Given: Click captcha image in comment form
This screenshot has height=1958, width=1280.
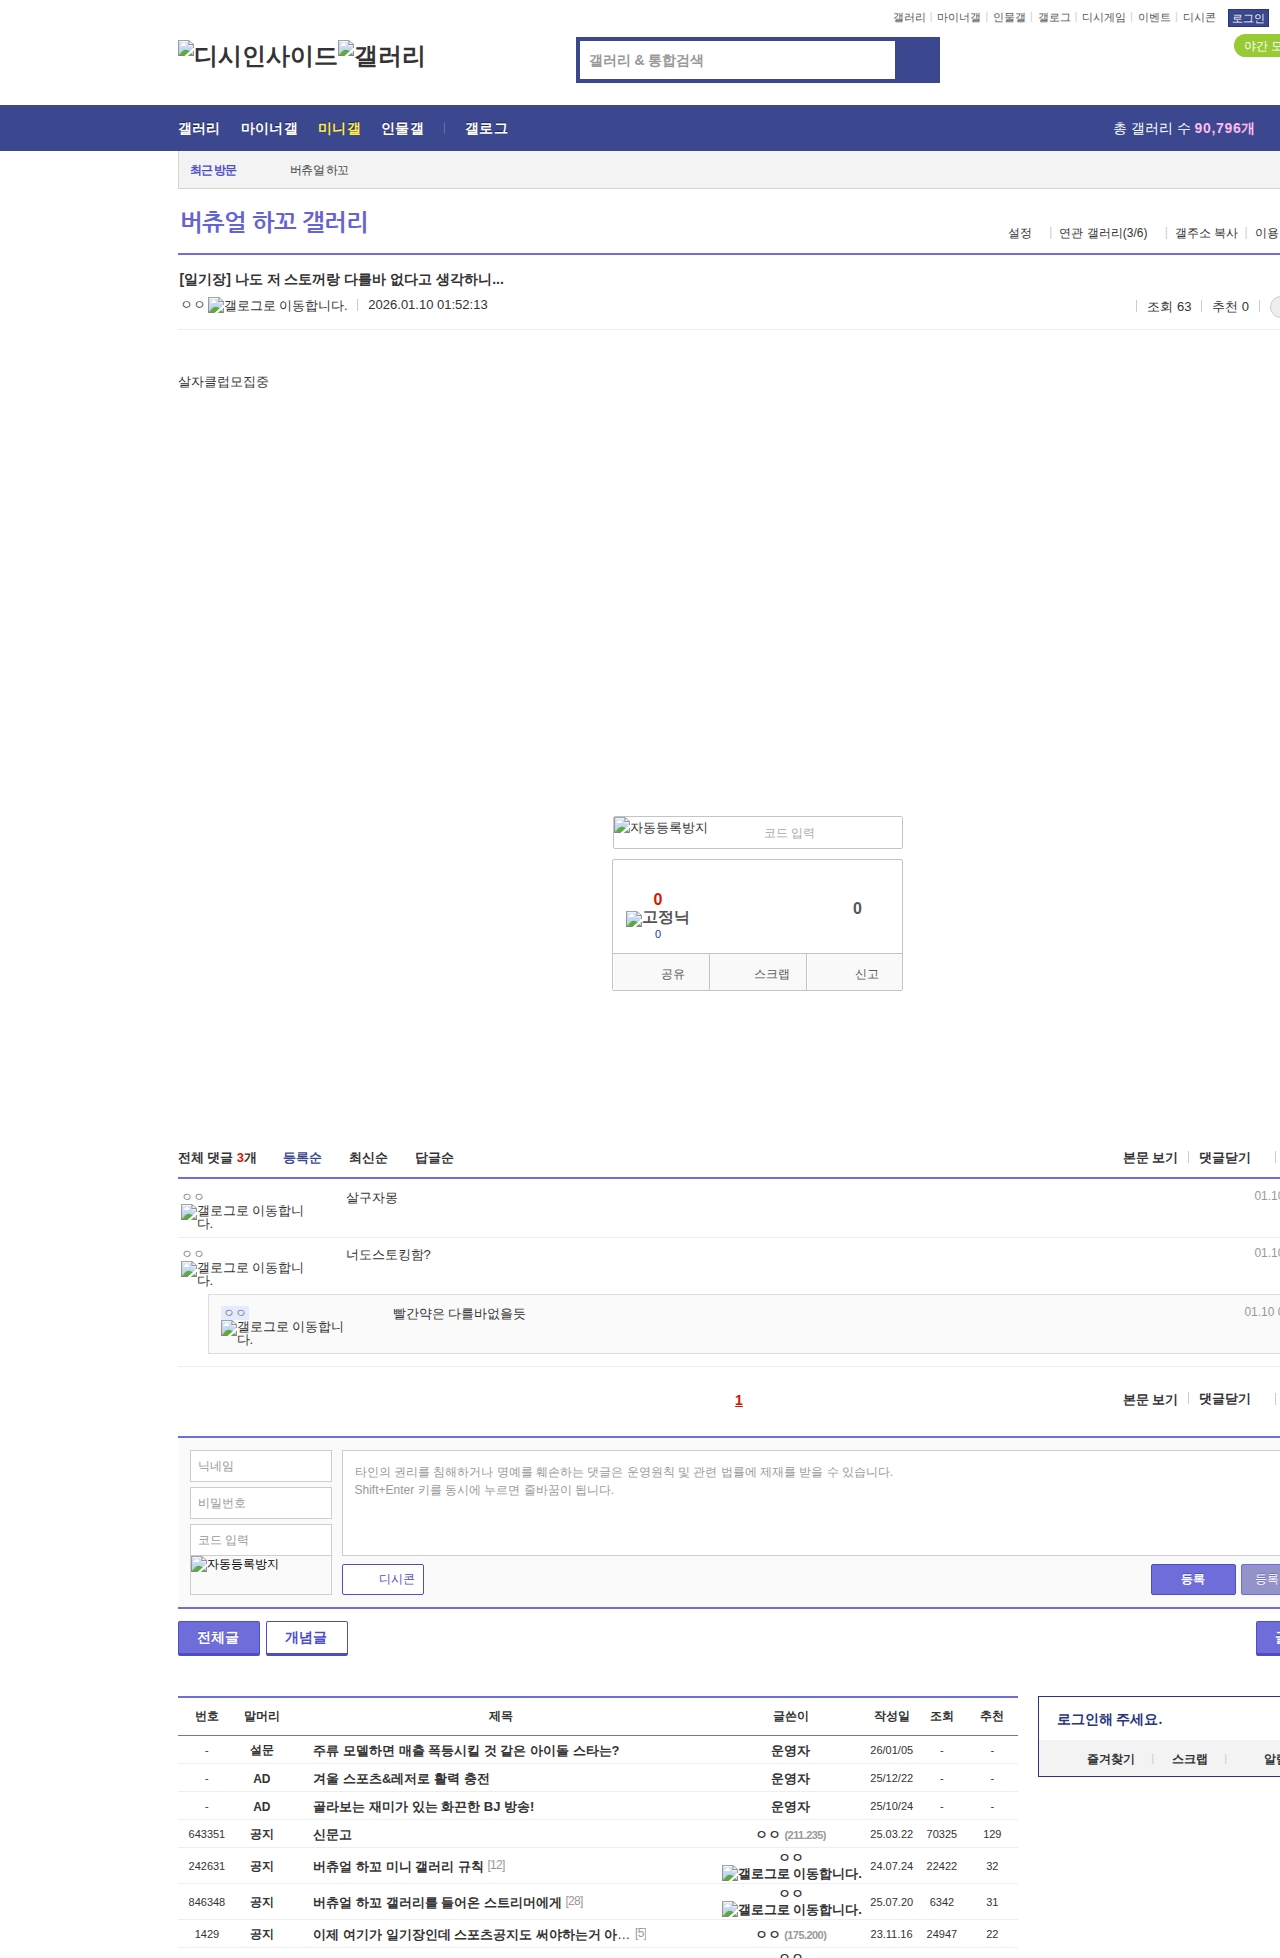Looking at the screenshot, I should point(235,1565).
